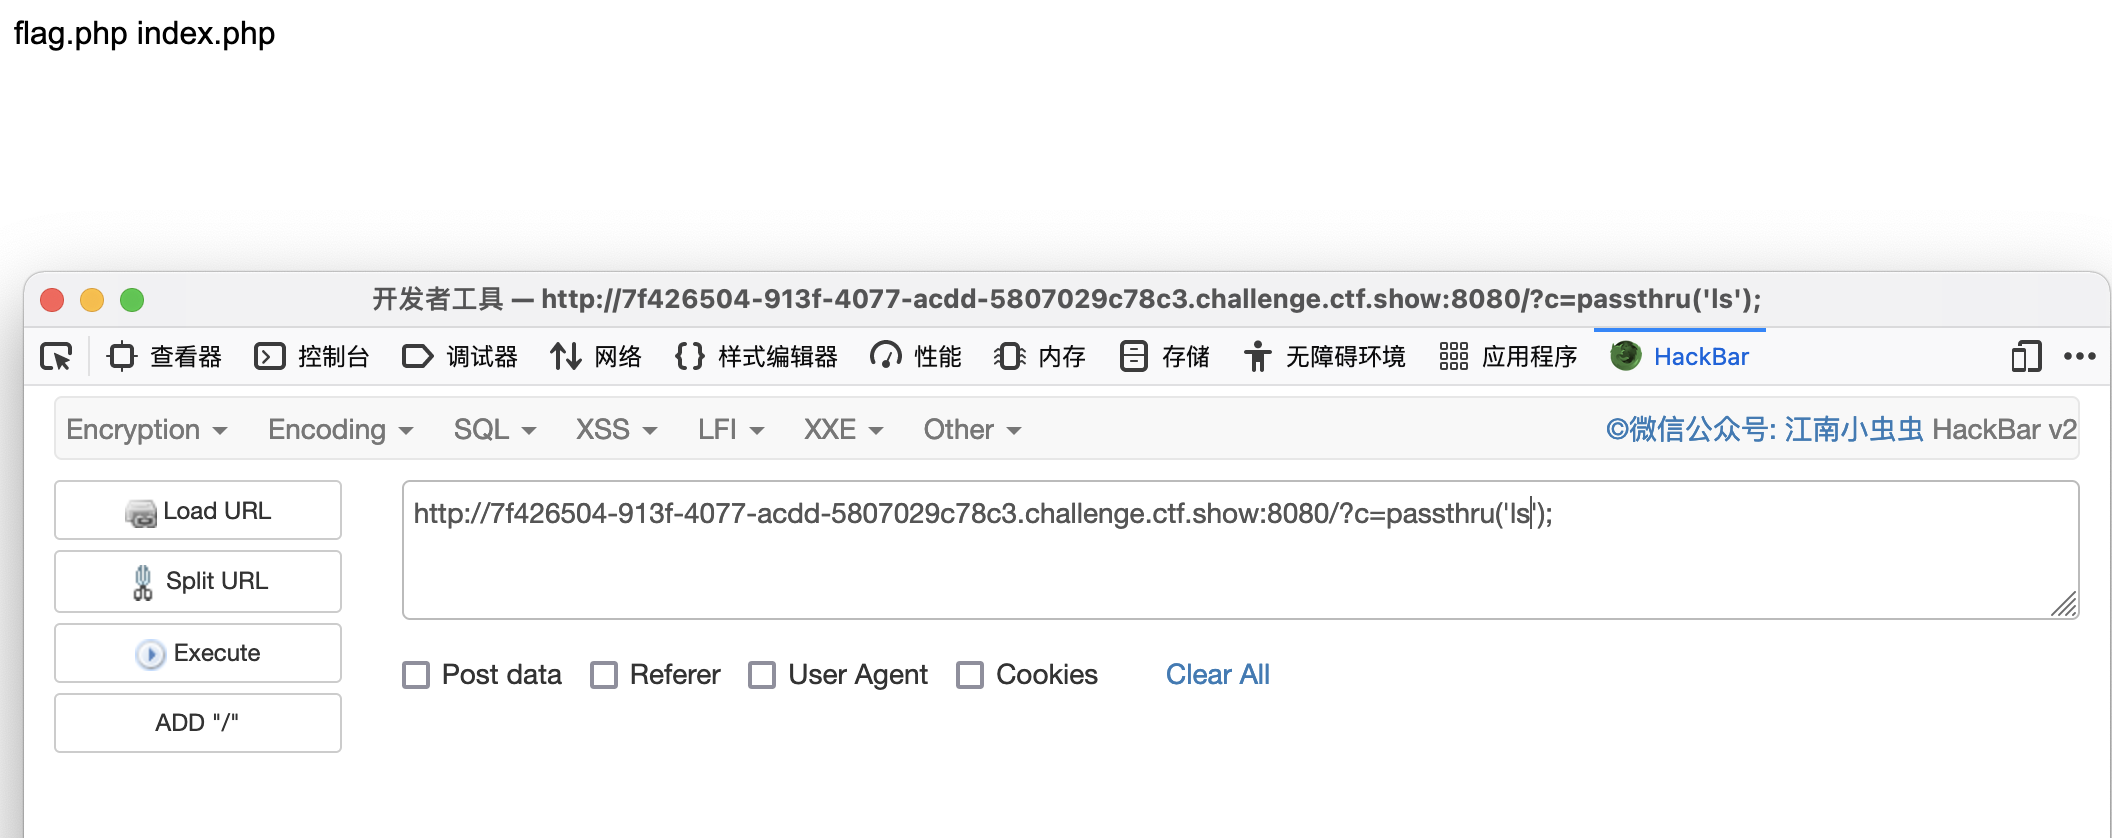Switch to the Network (网络) panel
Image resolution: width=2112 pixels, height=838 pixels.
tap(596, 356)
